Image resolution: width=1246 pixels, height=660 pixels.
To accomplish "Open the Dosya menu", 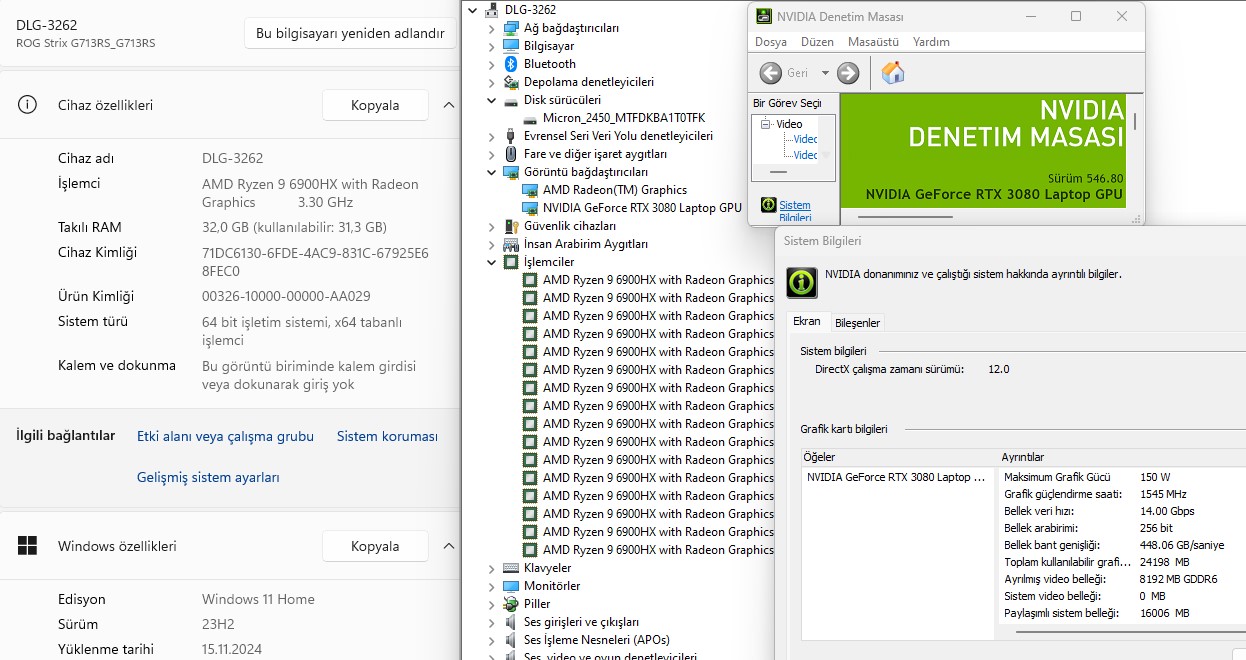I will coord(771,42).
